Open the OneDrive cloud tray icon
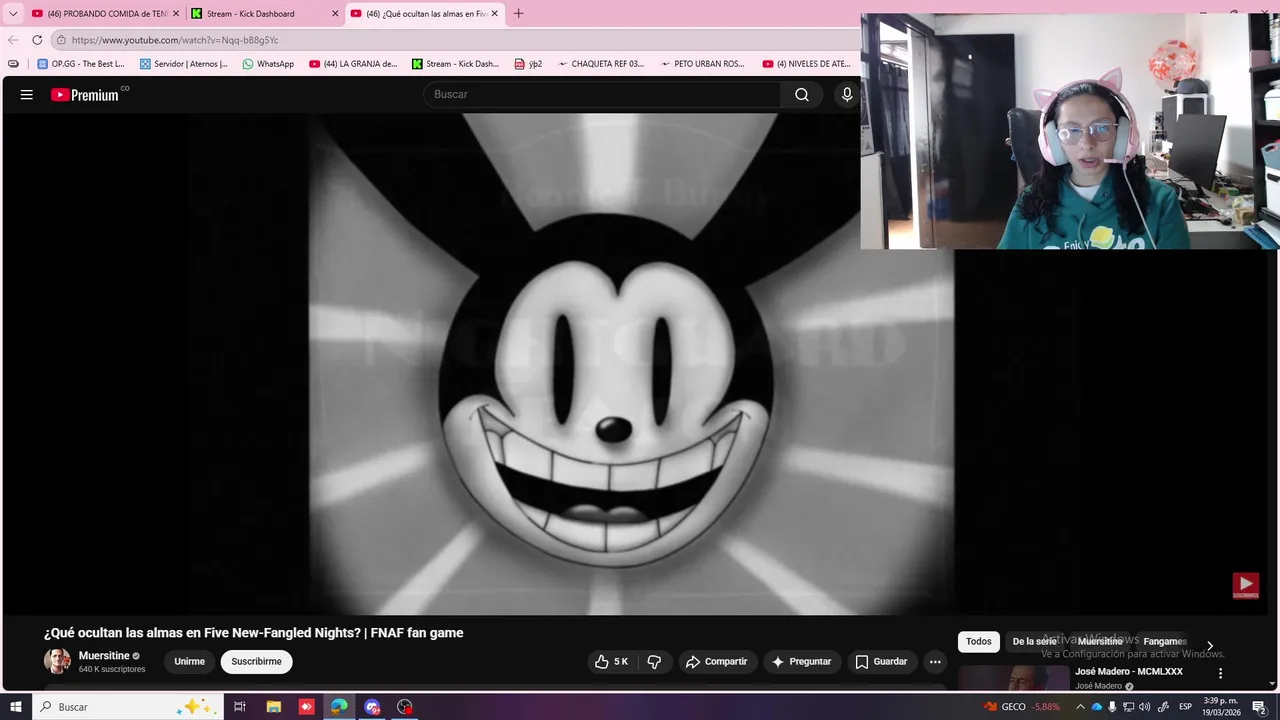 tap(1096, 707)
